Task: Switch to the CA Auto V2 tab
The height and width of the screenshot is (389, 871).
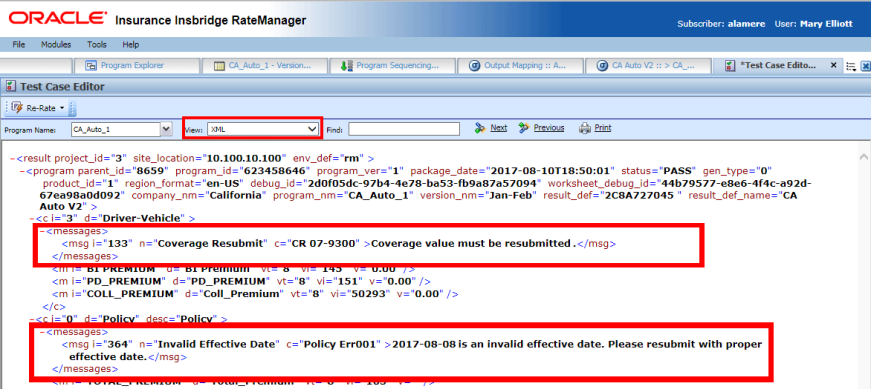Action: click(x=648, y=66)
